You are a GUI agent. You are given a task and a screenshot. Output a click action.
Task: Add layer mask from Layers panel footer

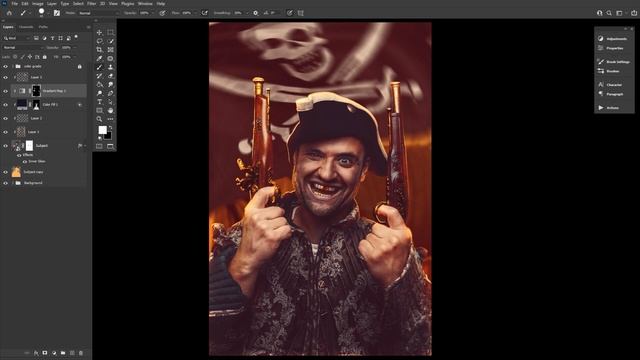click(45, 353)
